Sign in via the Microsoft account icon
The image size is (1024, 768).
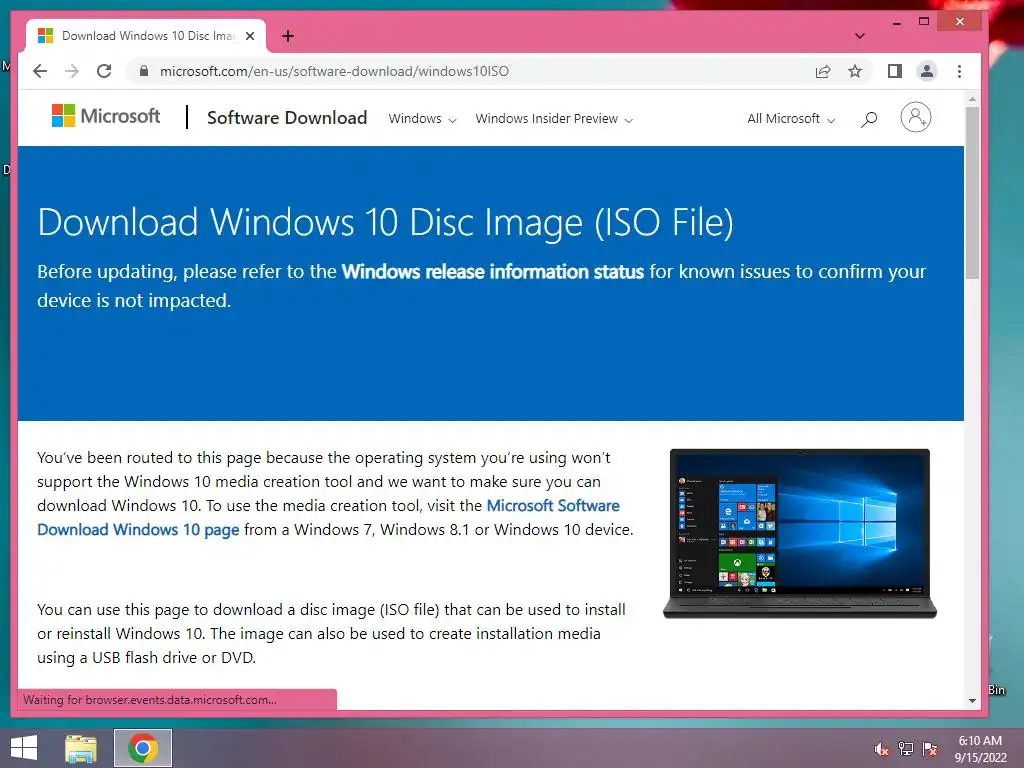(916, 118)
